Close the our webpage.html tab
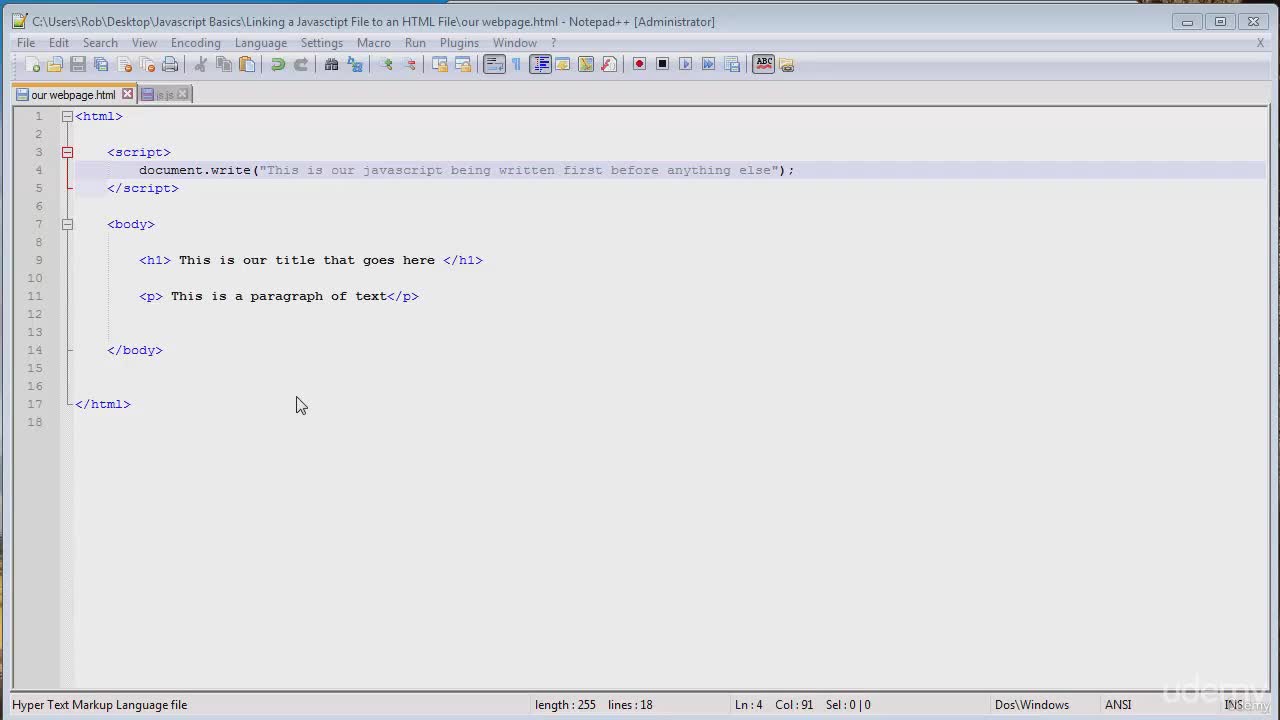 tap(127, 94)
